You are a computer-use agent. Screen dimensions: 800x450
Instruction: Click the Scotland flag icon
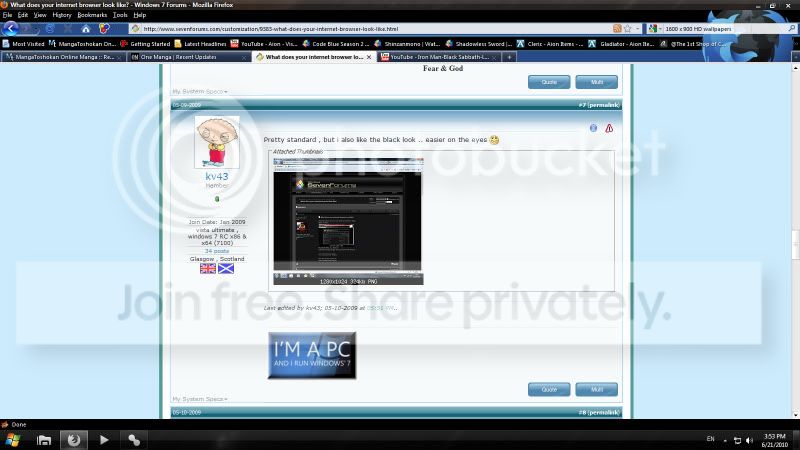point(226,268)
